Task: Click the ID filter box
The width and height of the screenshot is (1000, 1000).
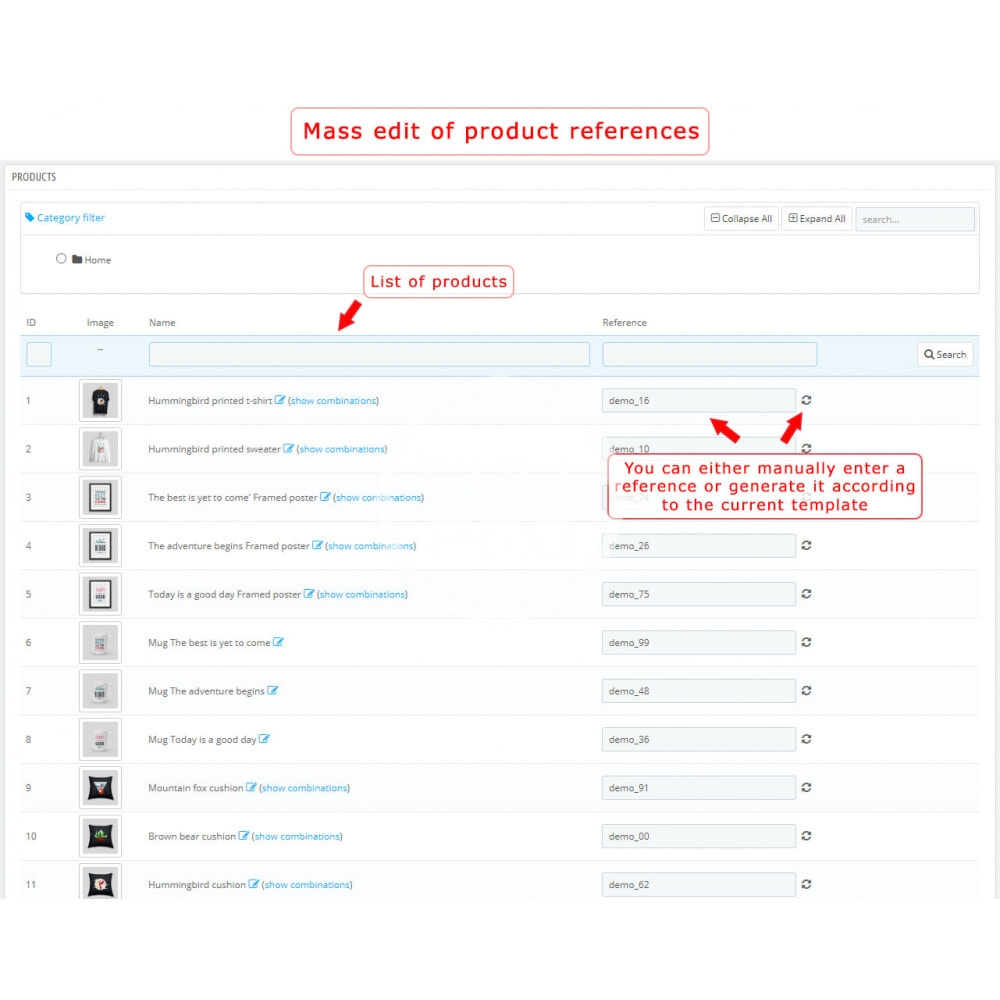Action: coord(39,354)
